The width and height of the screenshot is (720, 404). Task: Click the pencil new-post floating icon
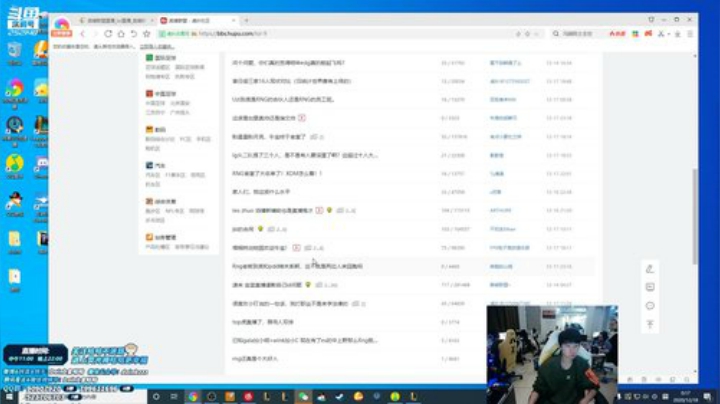[650, 269]
